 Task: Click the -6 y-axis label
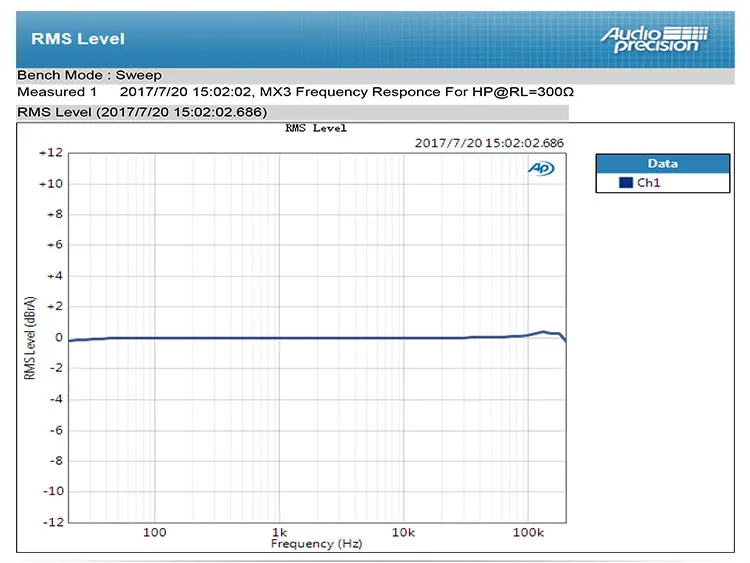pyautogui.click(x=56, y=430)
